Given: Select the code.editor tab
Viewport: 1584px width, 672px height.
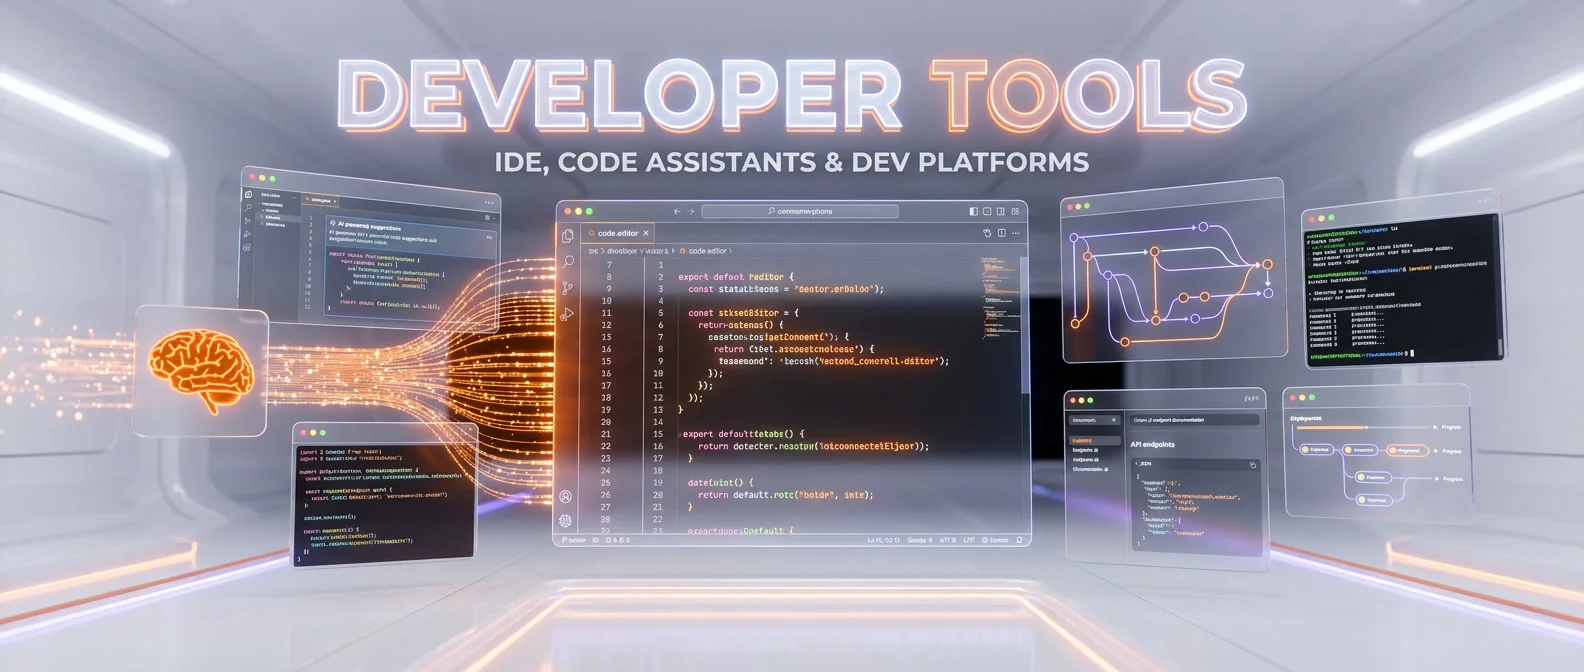Looking at the screenshot, I should pyautogui.click(x=618, y=233).
